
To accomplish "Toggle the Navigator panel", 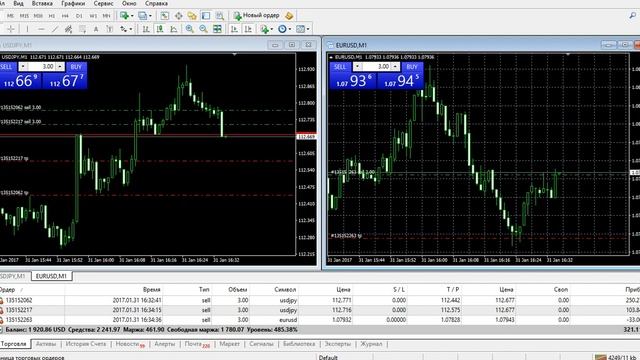I will 192,16.
